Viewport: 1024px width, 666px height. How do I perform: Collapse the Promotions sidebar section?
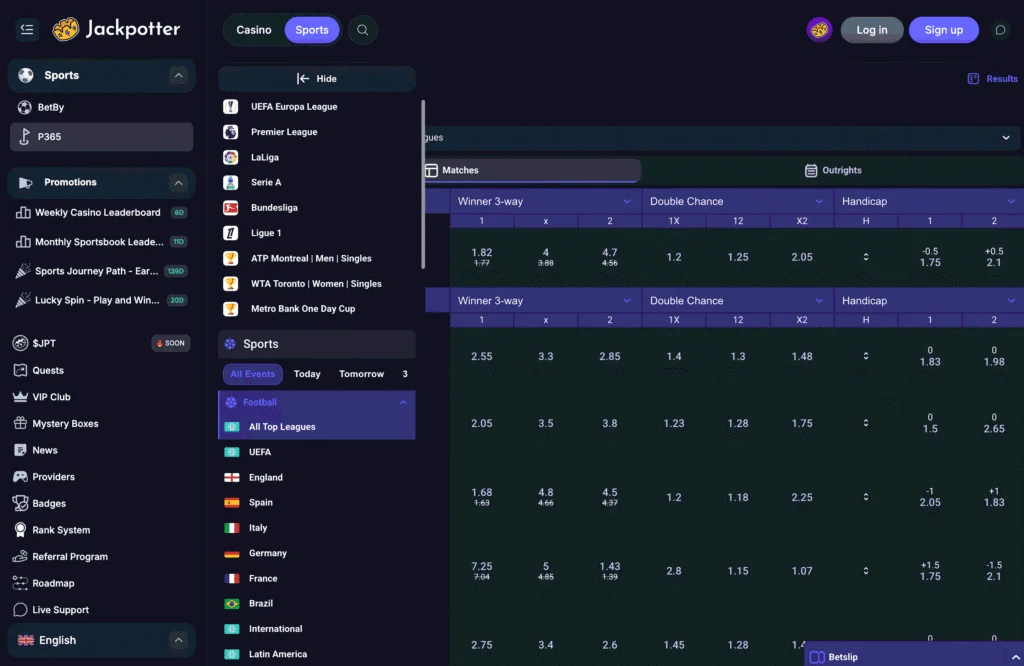pyautogui.click(x=178, y=183)
